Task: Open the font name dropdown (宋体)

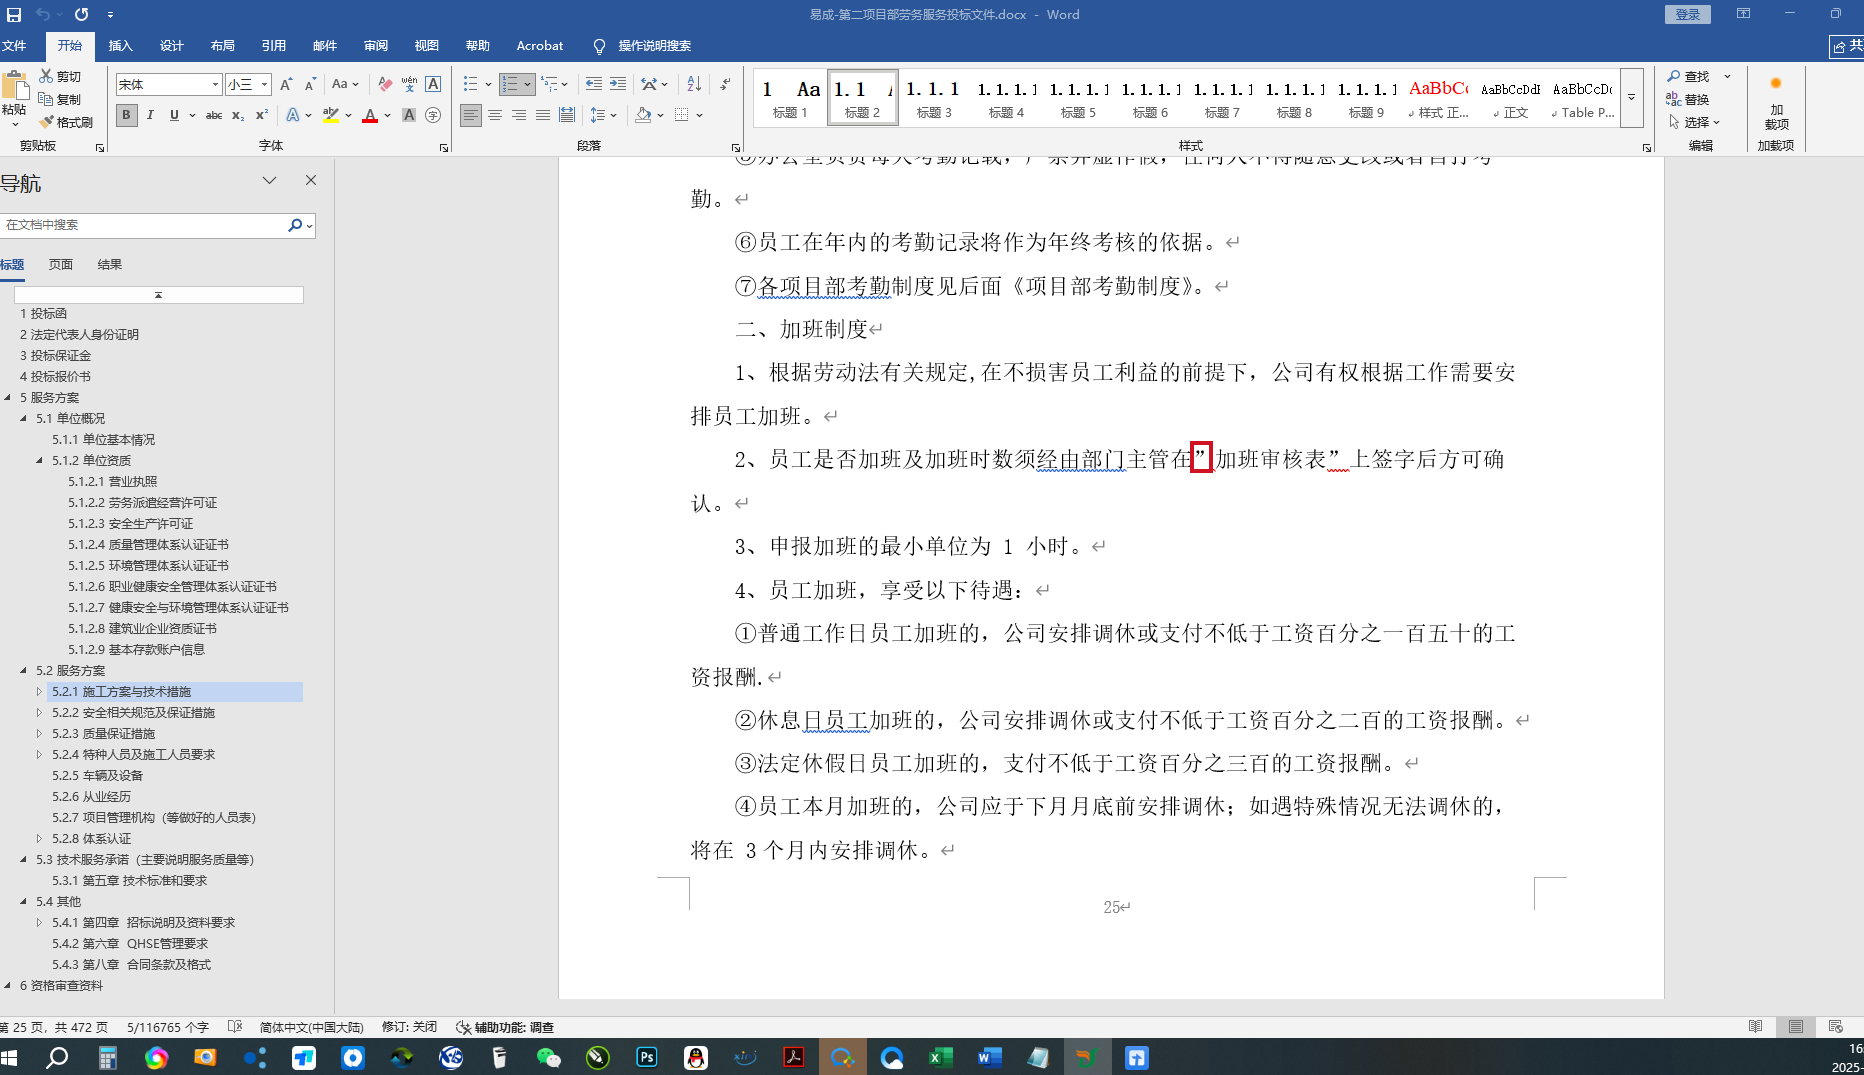Action: [215, 85]
